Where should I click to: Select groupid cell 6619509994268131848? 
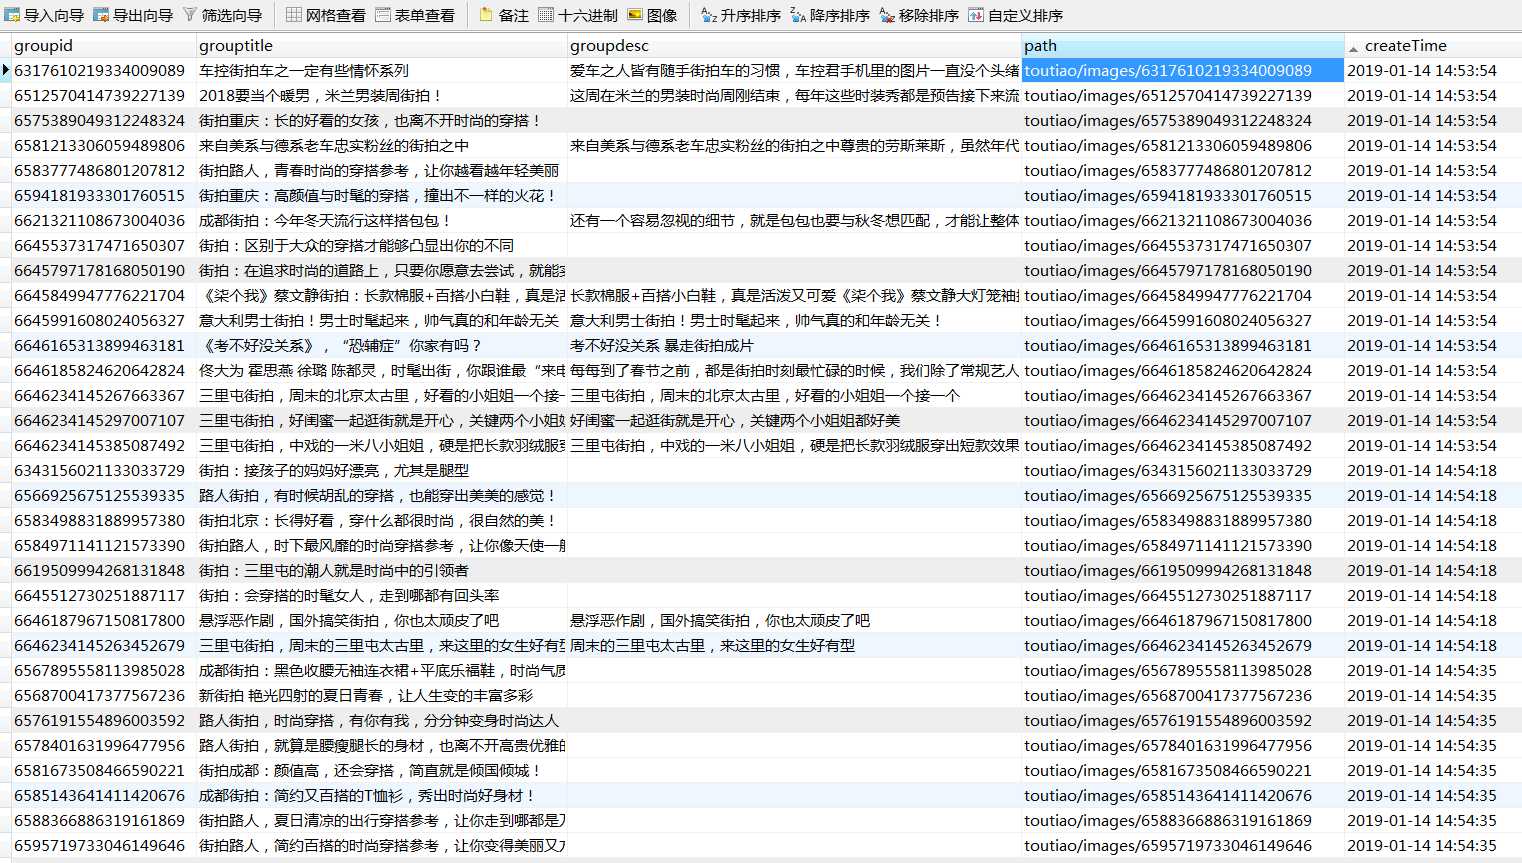point(103,570)
